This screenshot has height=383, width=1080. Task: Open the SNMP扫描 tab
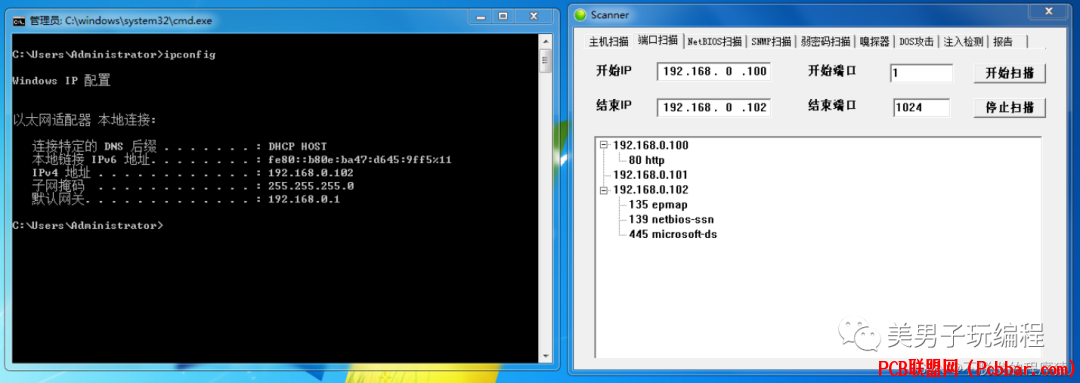[771, 42]
